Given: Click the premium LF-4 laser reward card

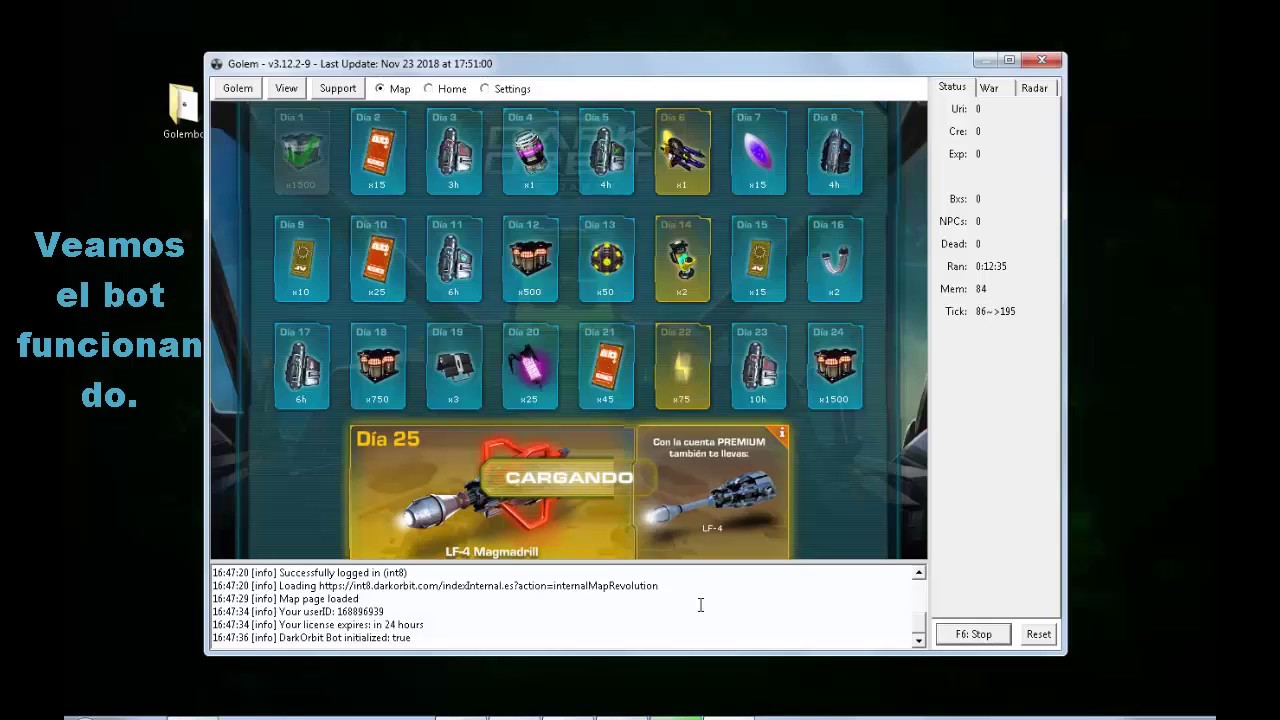Looking at the screenshot, I should point(713,493).
